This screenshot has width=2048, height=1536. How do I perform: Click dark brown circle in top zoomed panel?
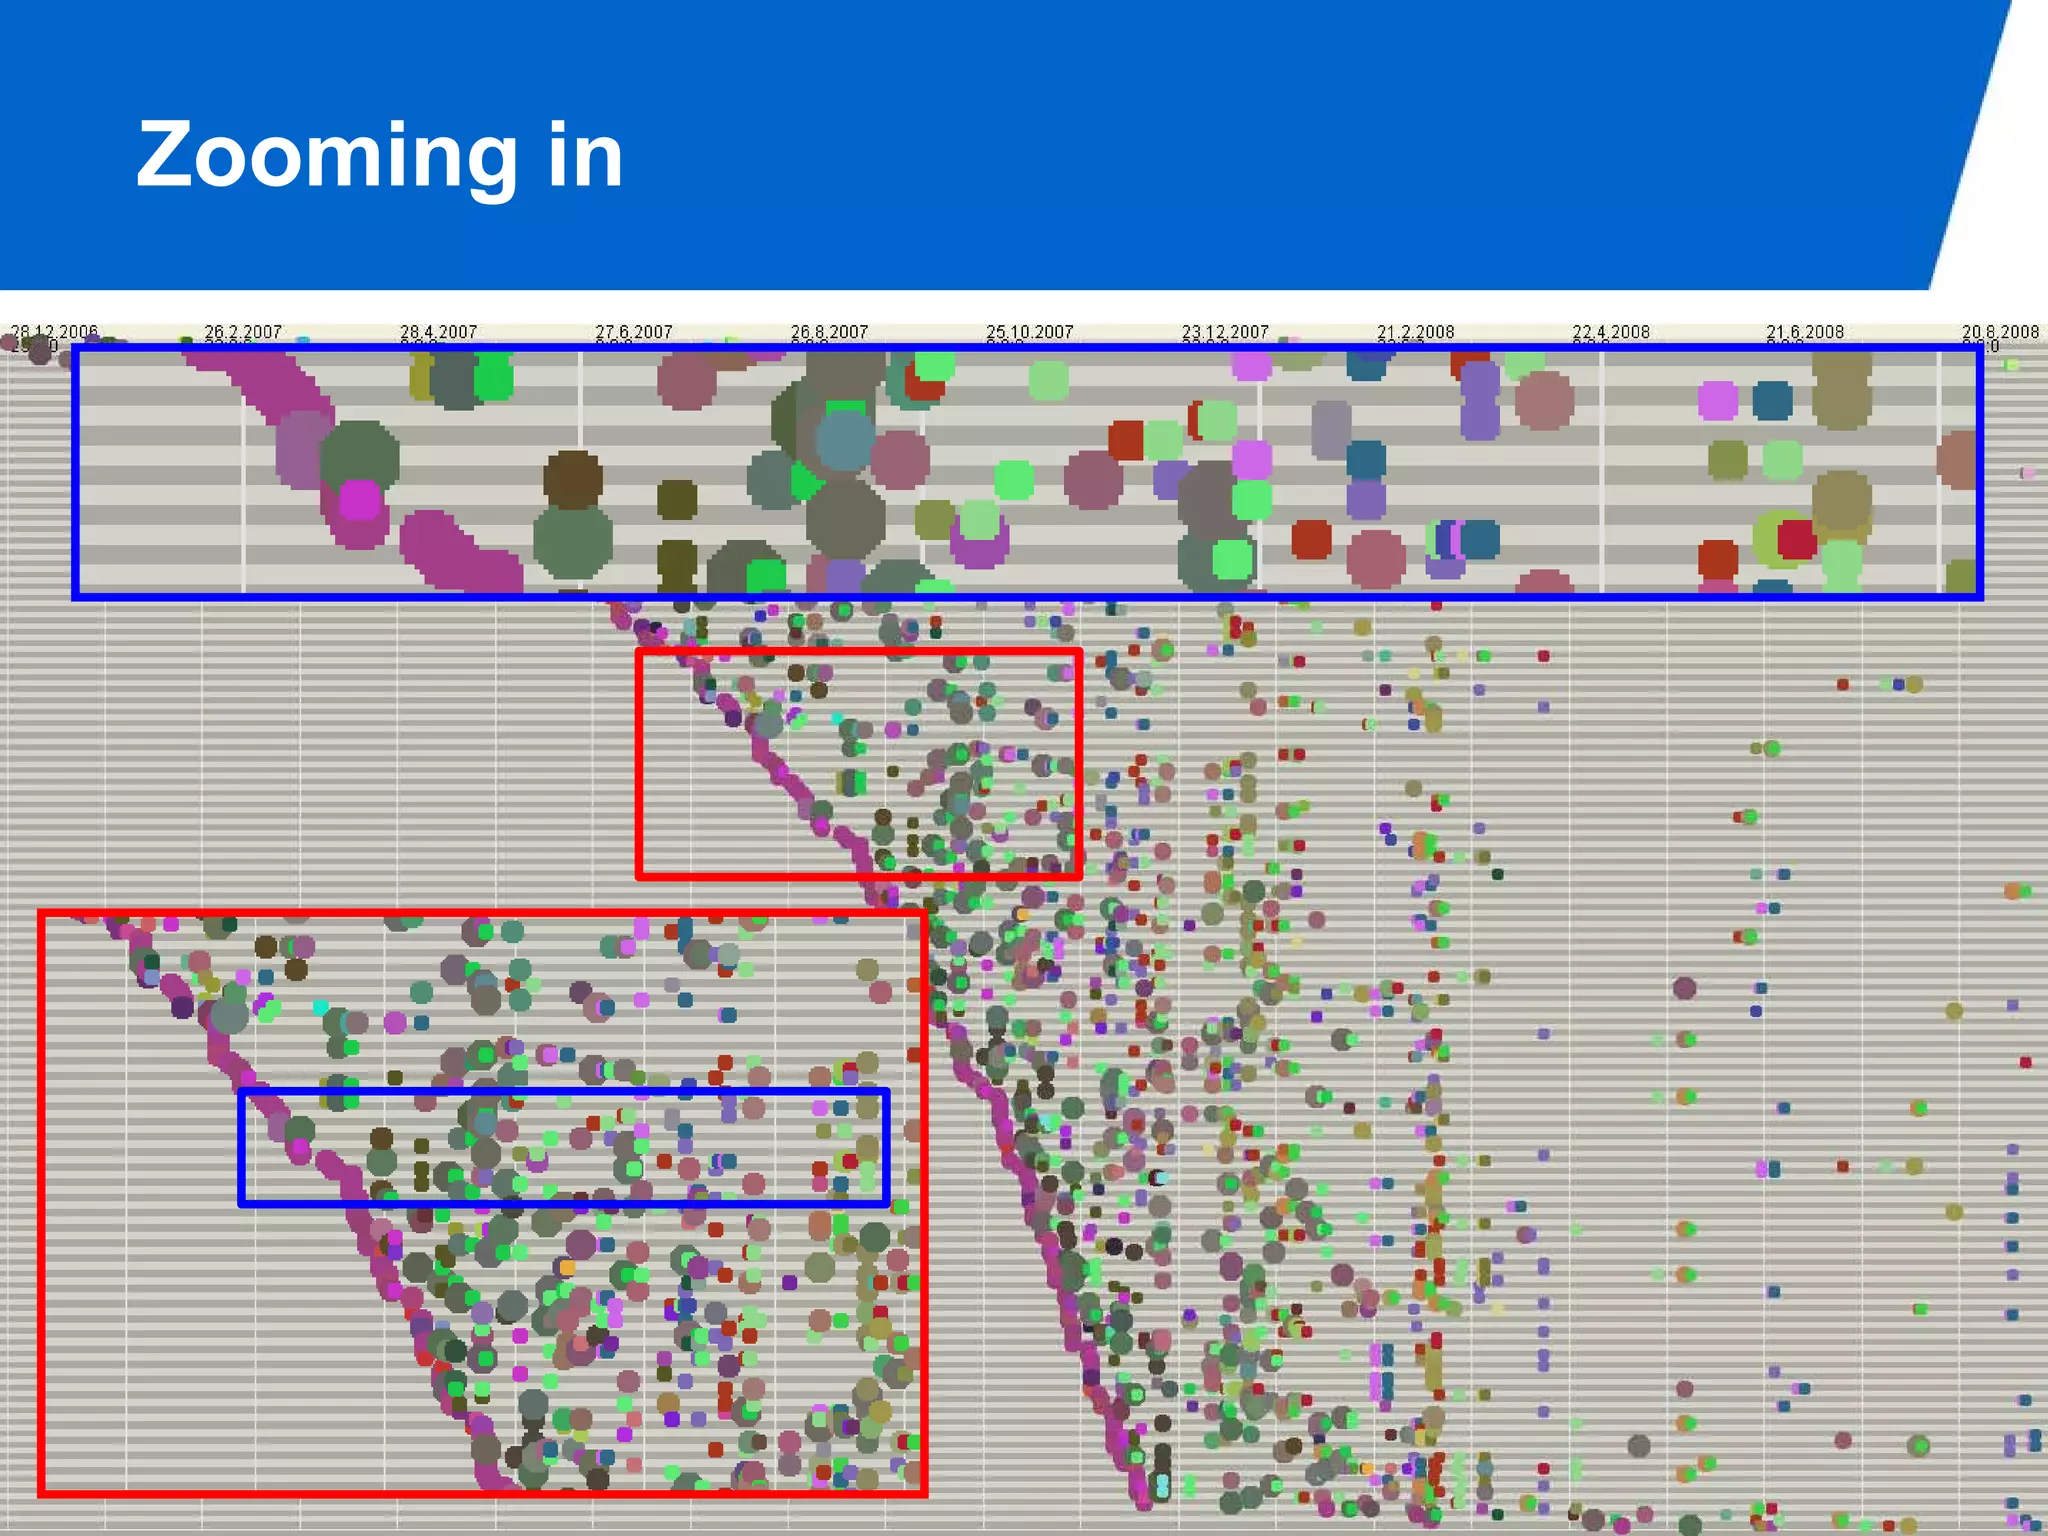point(573,479)
